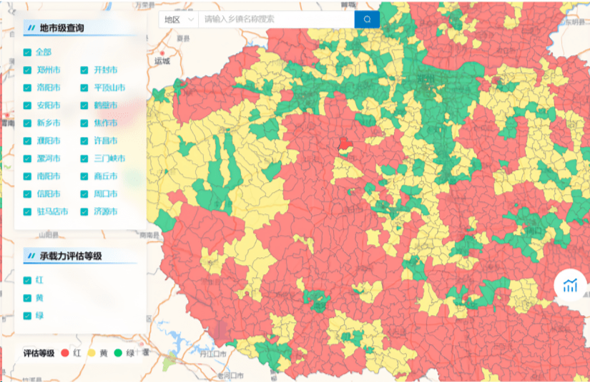Disable the 红 rating level checkbox

click(x=27, y=280)
